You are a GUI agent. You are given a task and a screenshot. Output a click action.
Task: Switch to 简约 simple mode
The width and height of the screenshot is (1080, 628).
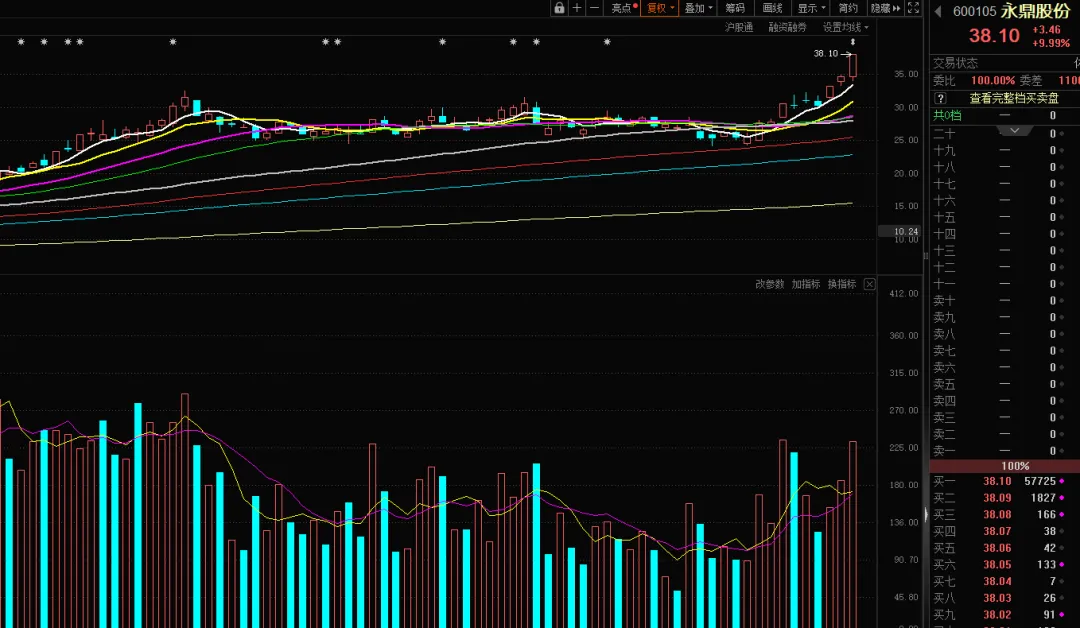pyautogui.click(x=848, y=8)
